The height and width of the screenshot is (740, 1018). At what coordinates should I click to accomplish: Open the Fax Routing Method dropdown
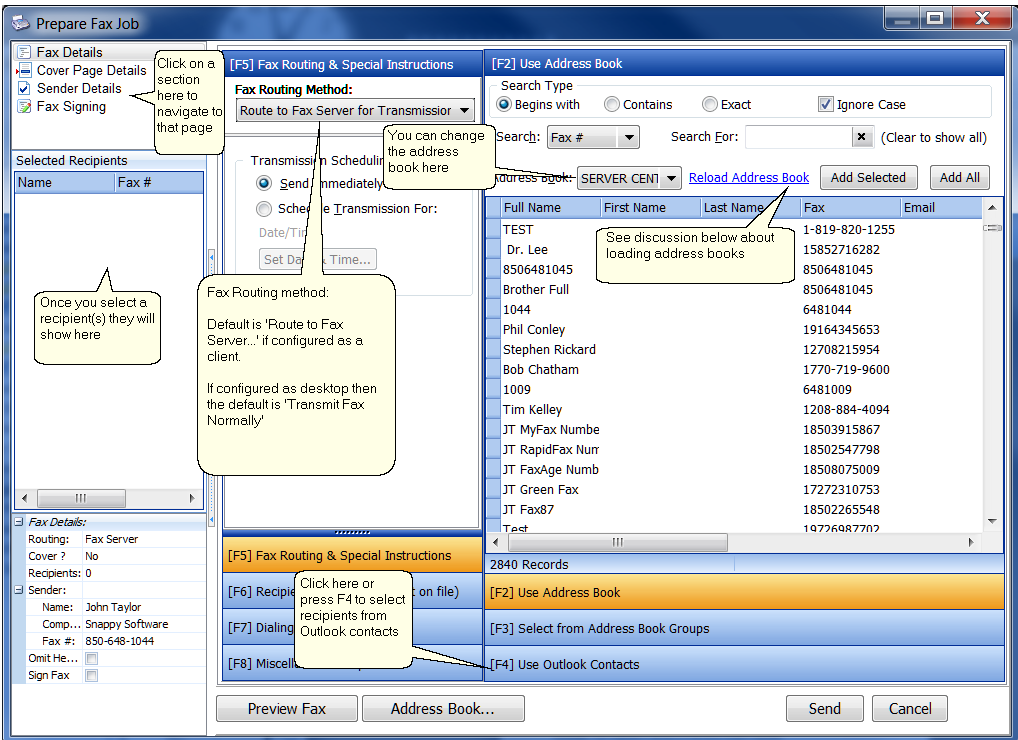click(x=466, y=111)
